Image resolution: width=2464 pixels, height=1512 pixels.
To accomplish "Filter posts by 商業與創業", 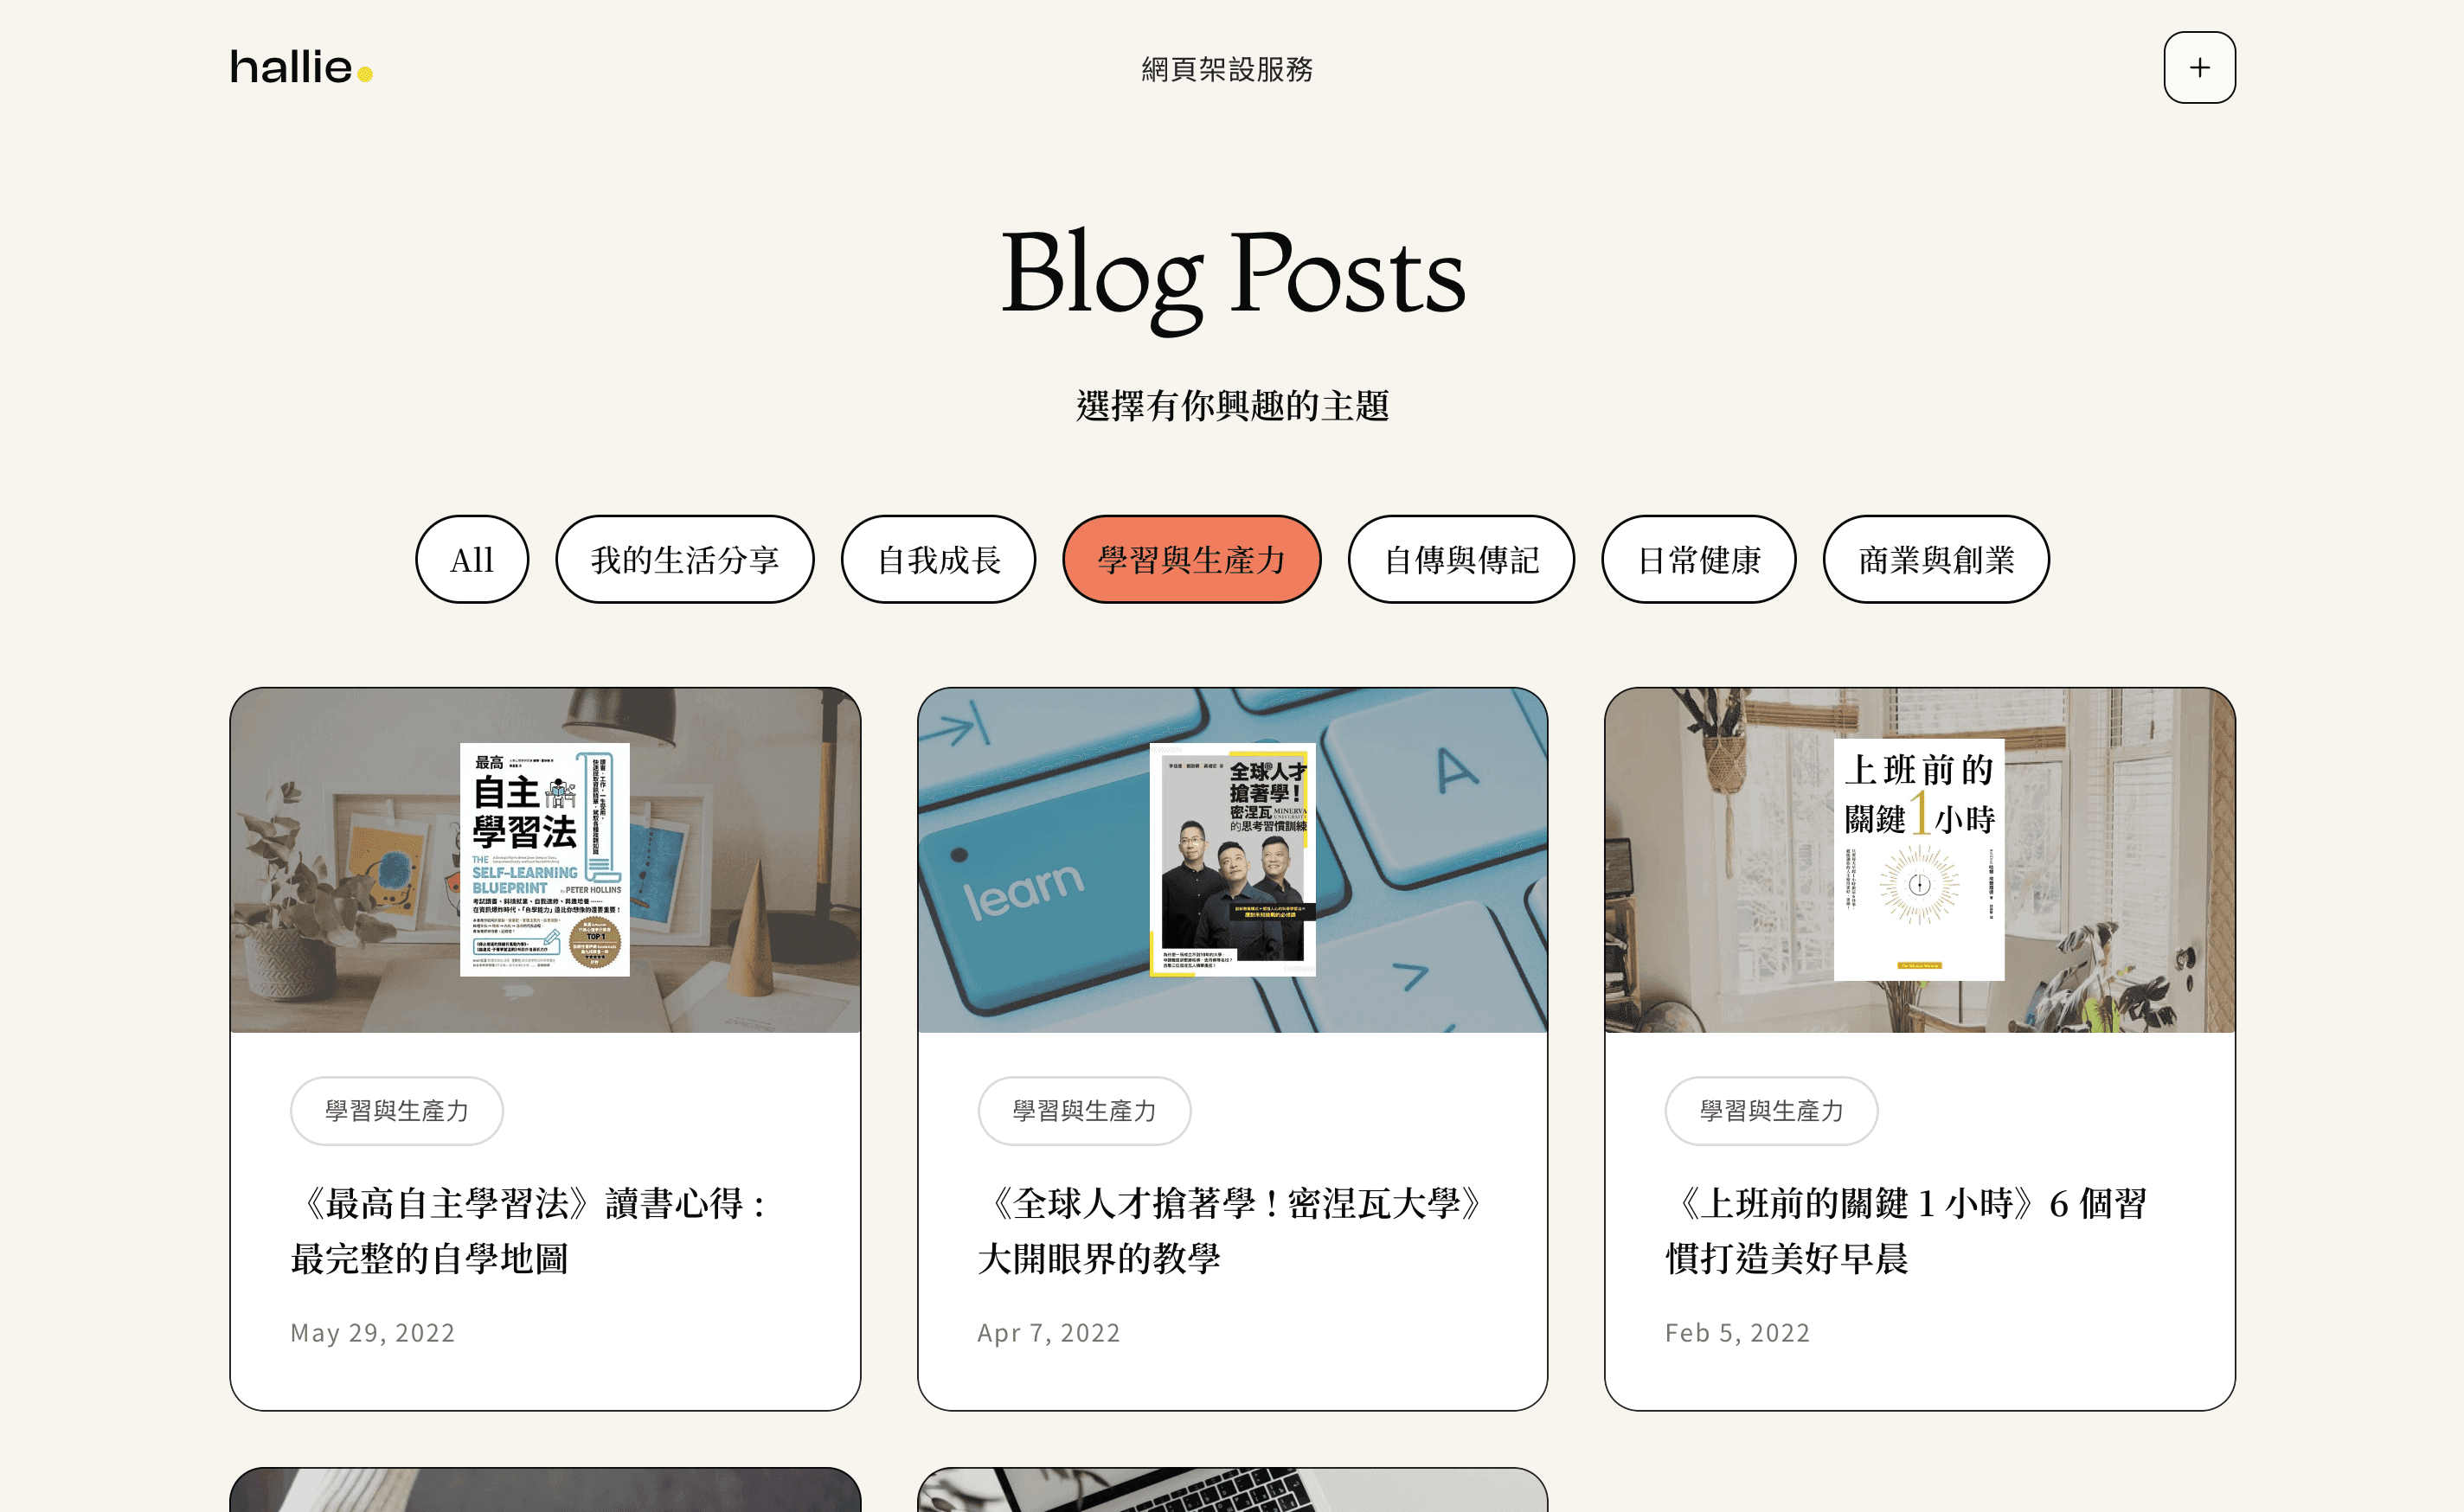I will [1936, 559].
